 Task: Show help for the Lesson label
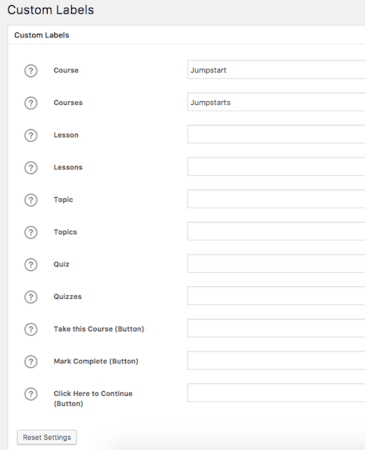pyautogui.click(x=31, y=135)
